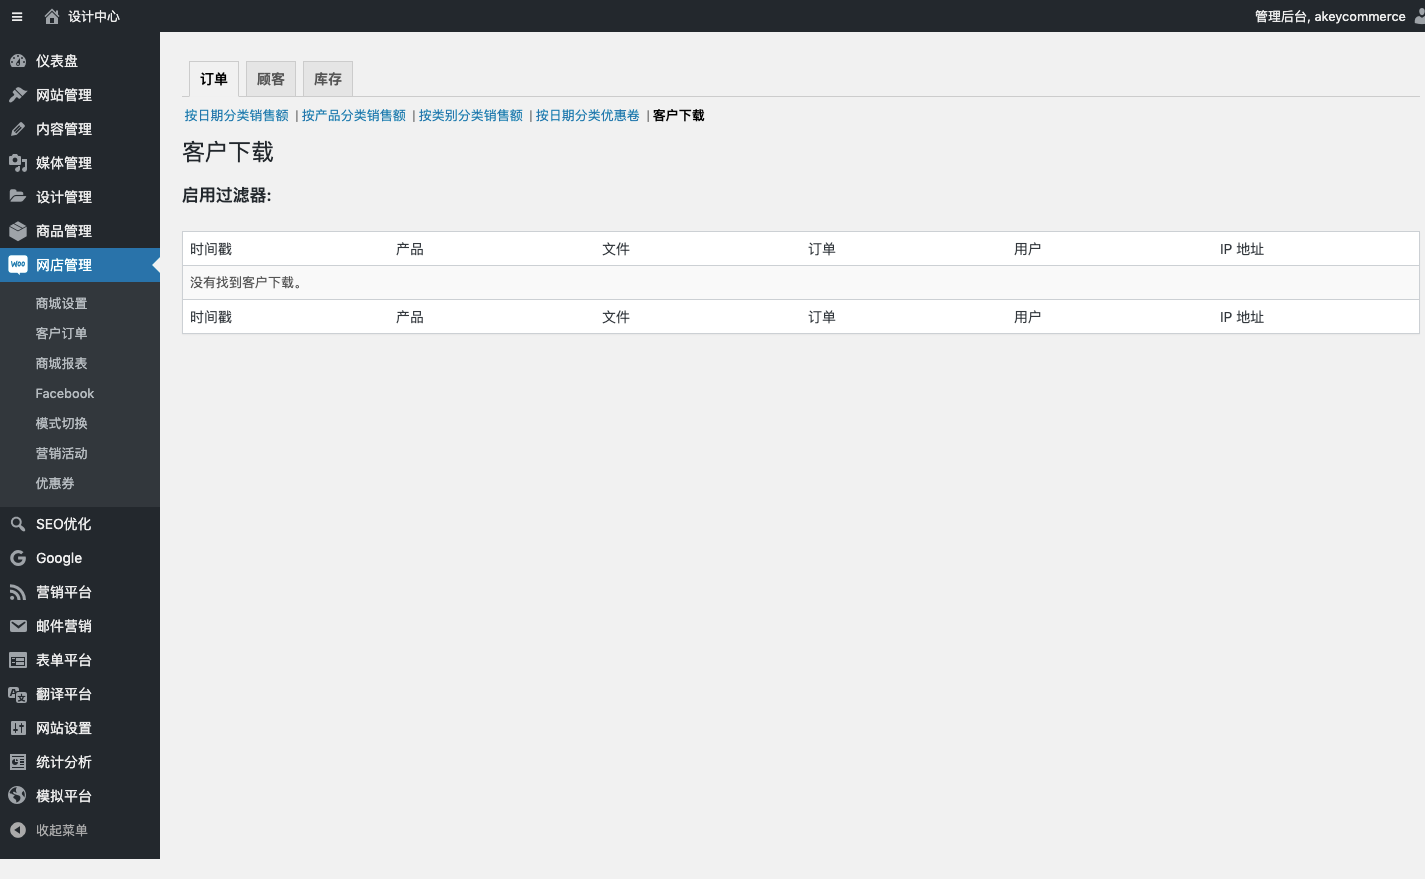Click the user avatar icon in the top right
This screenshot has height=879, width=1425.
(x=1419, y=16)
